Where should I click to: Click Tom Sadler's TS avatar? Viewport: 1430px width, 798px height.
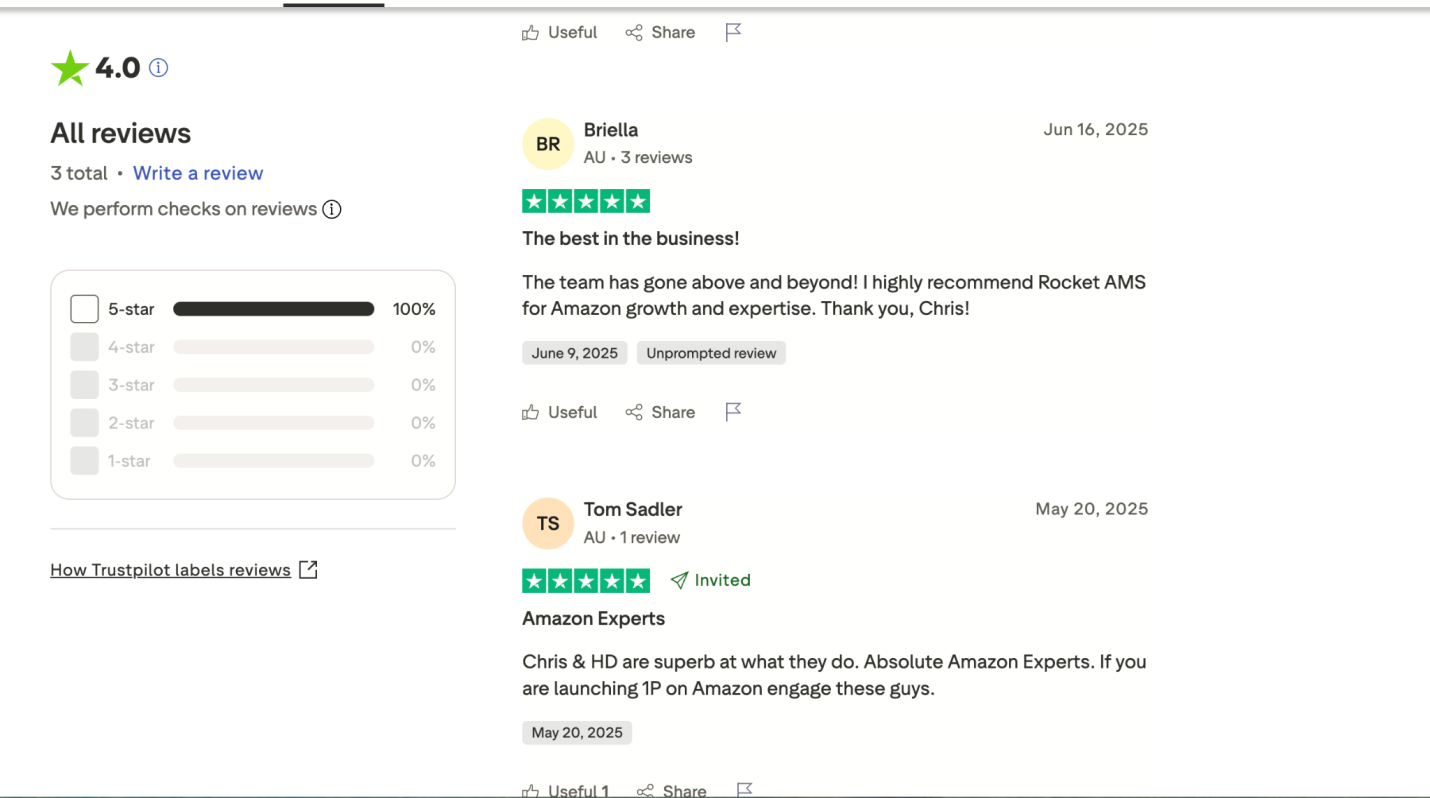548,523
